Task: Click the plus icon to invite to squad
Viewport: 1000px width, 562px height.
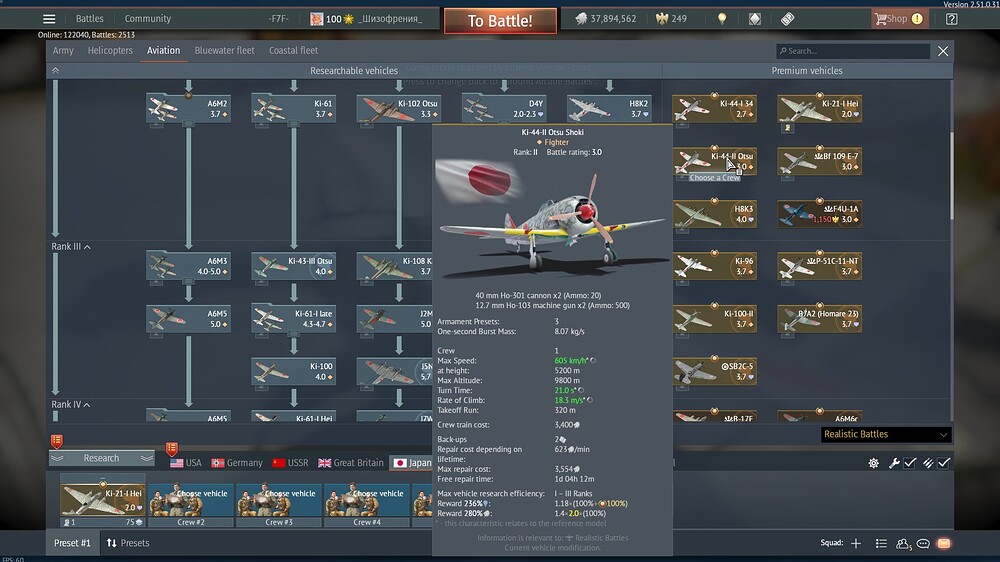Action: [856, 543]
